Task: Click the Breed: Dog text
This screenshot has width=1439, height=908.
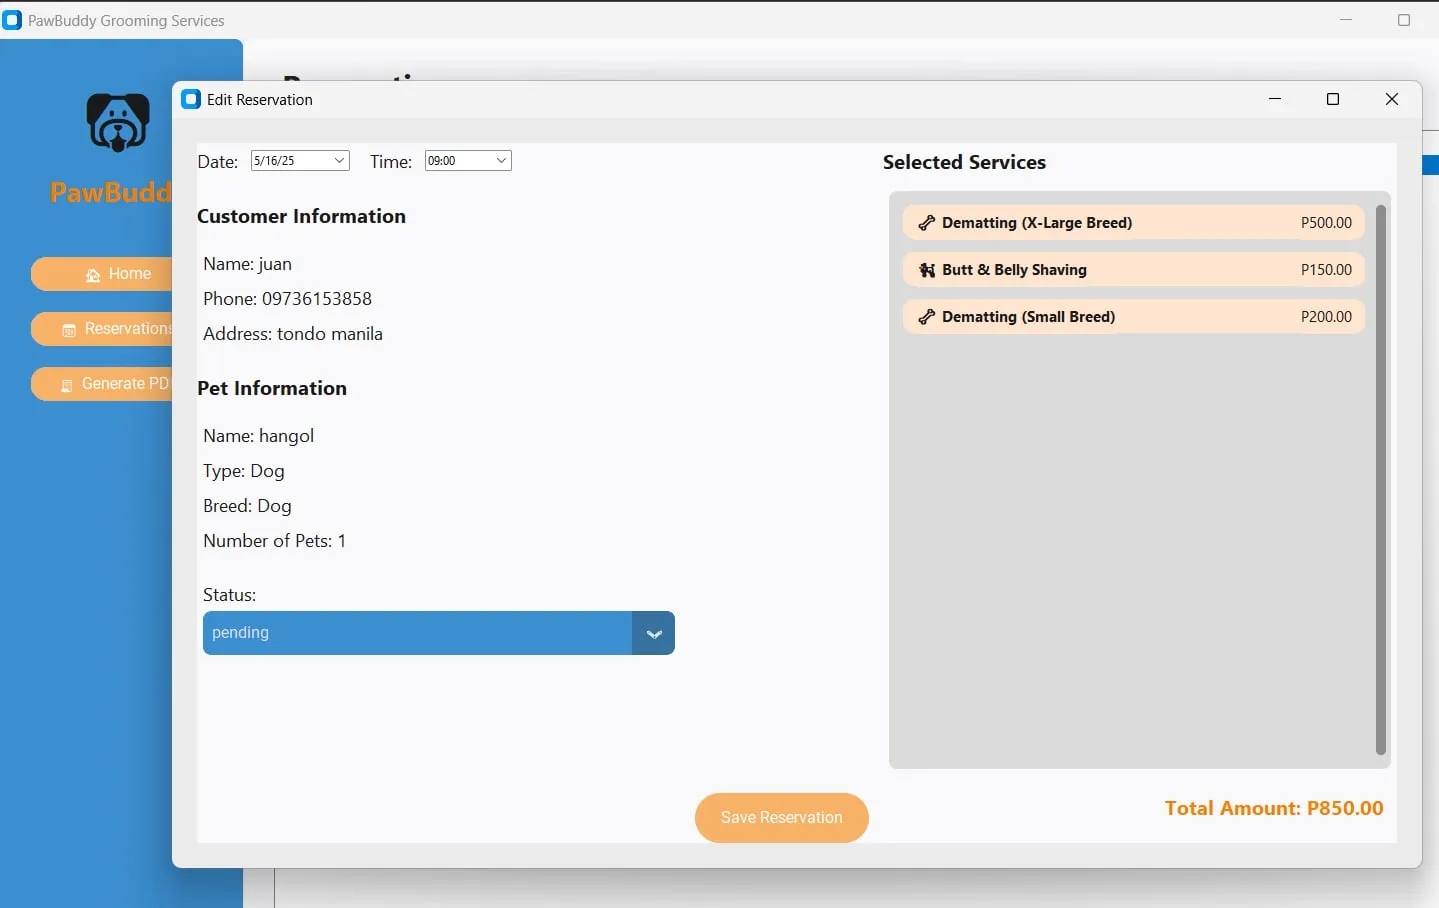Action: [x=247, y=506]
